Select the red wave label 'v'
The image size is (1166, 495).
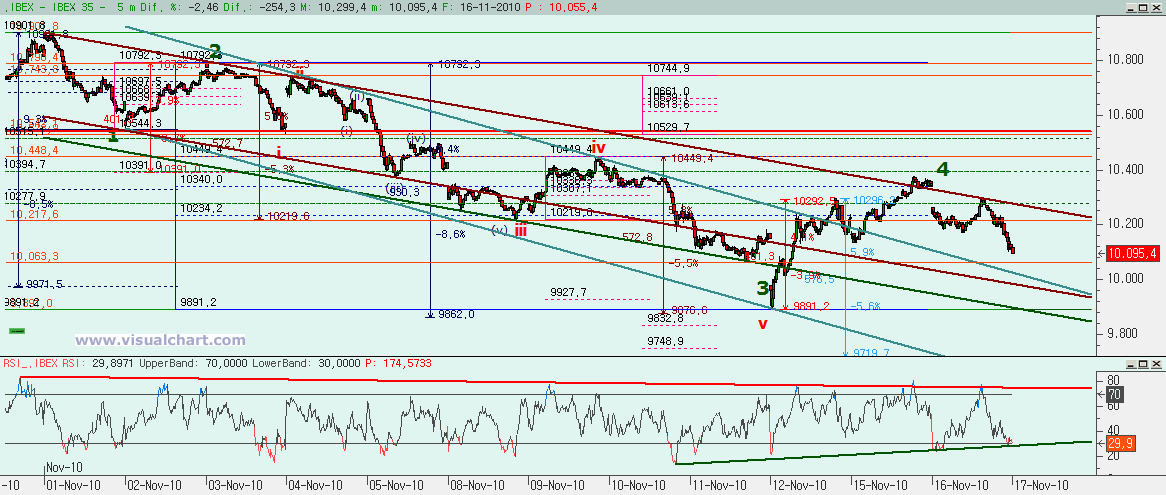[x=761, y=323]
